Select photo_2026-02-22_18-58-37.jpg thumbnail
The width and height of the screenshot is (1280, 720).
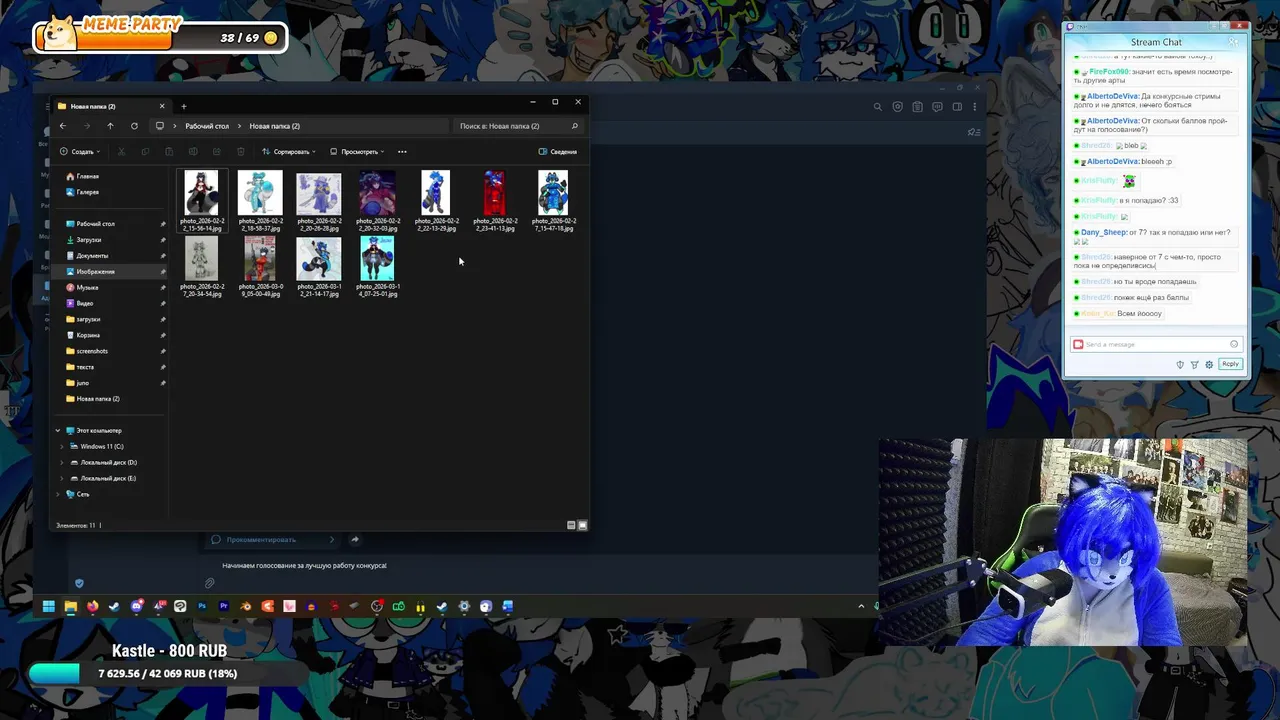[260, 193]
